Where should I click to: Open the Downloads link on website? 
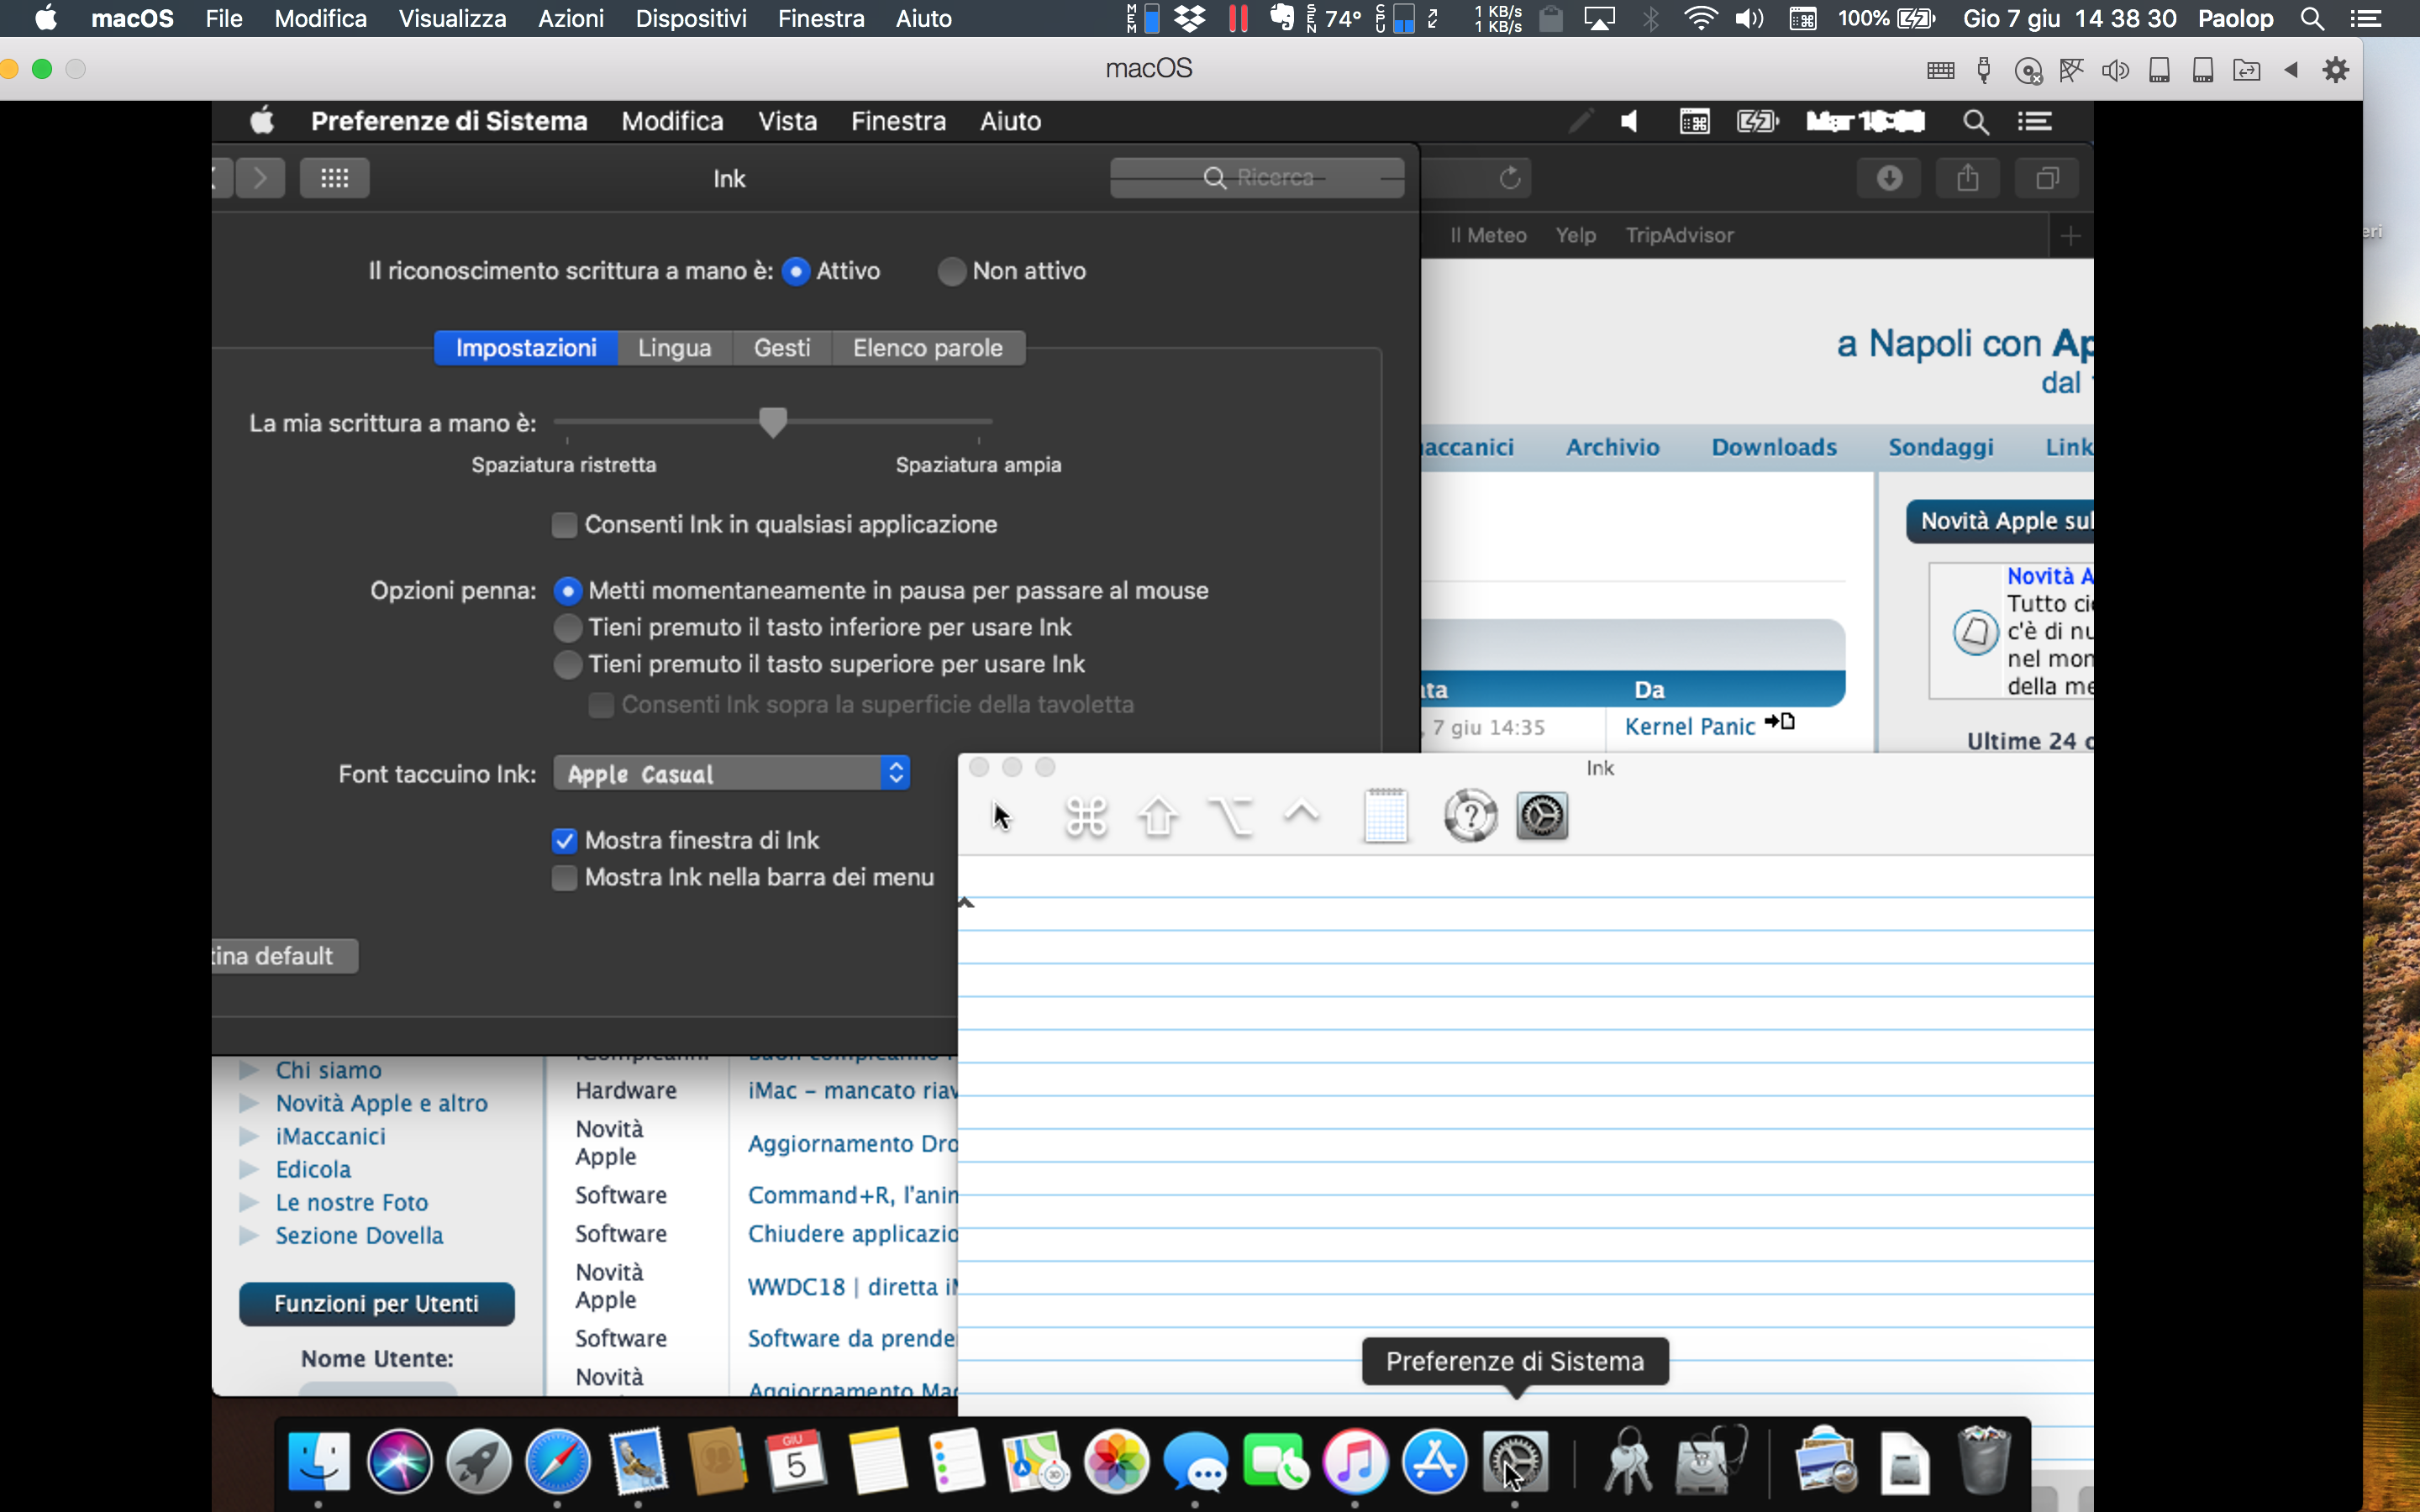click(x=1774, y=447)
